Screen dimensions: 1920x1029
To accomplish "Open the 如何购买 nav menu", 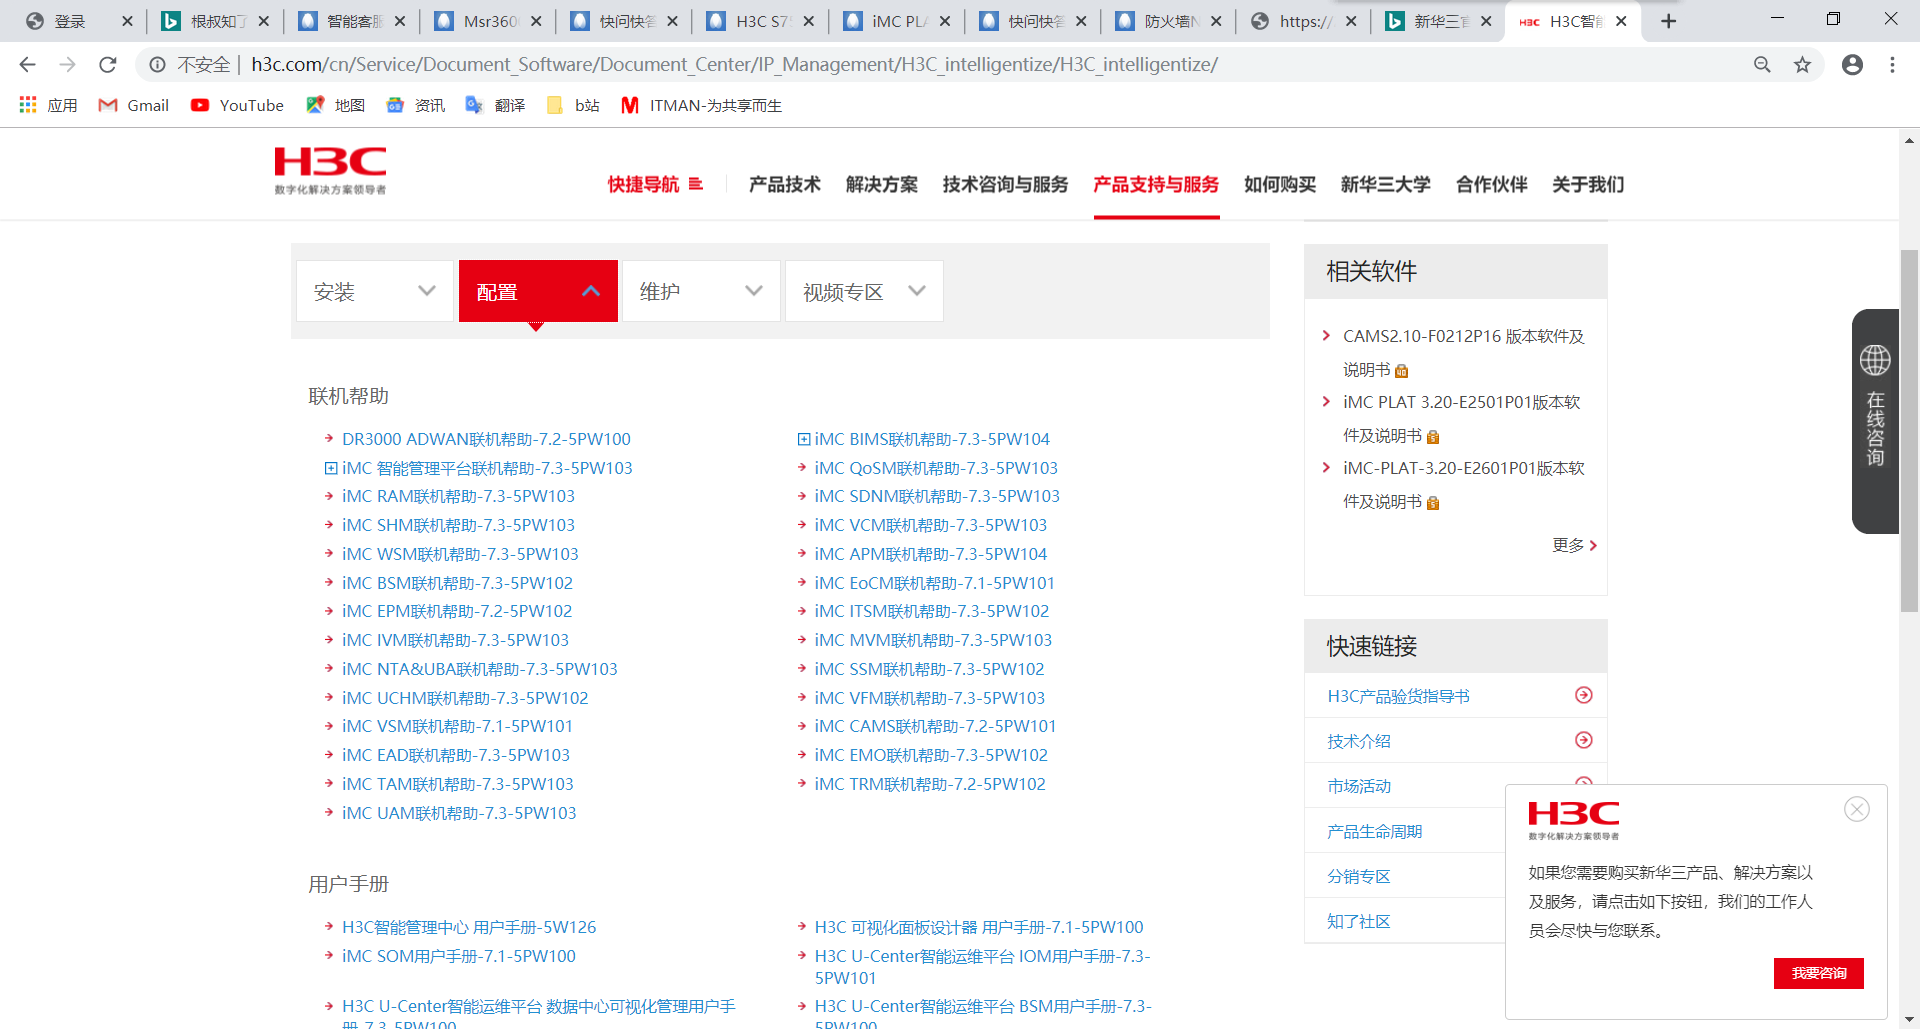I will (1280, 184).
